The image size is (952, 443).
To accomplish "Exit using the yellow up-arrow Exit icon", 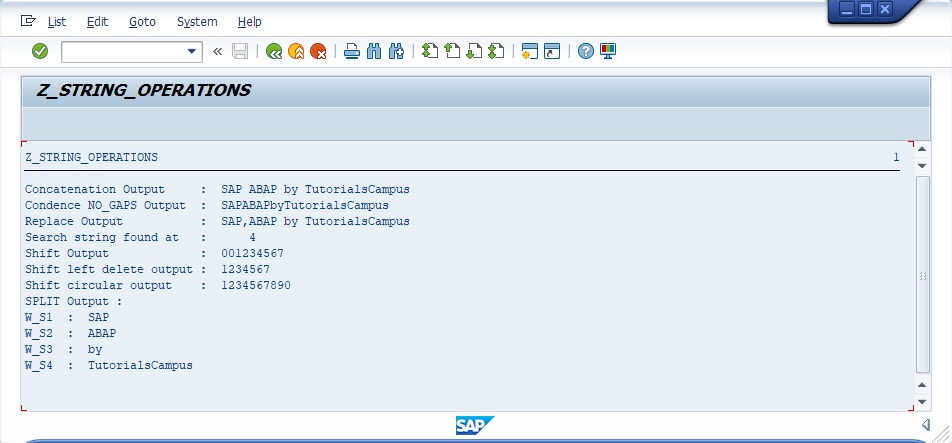I will (296, 51).
